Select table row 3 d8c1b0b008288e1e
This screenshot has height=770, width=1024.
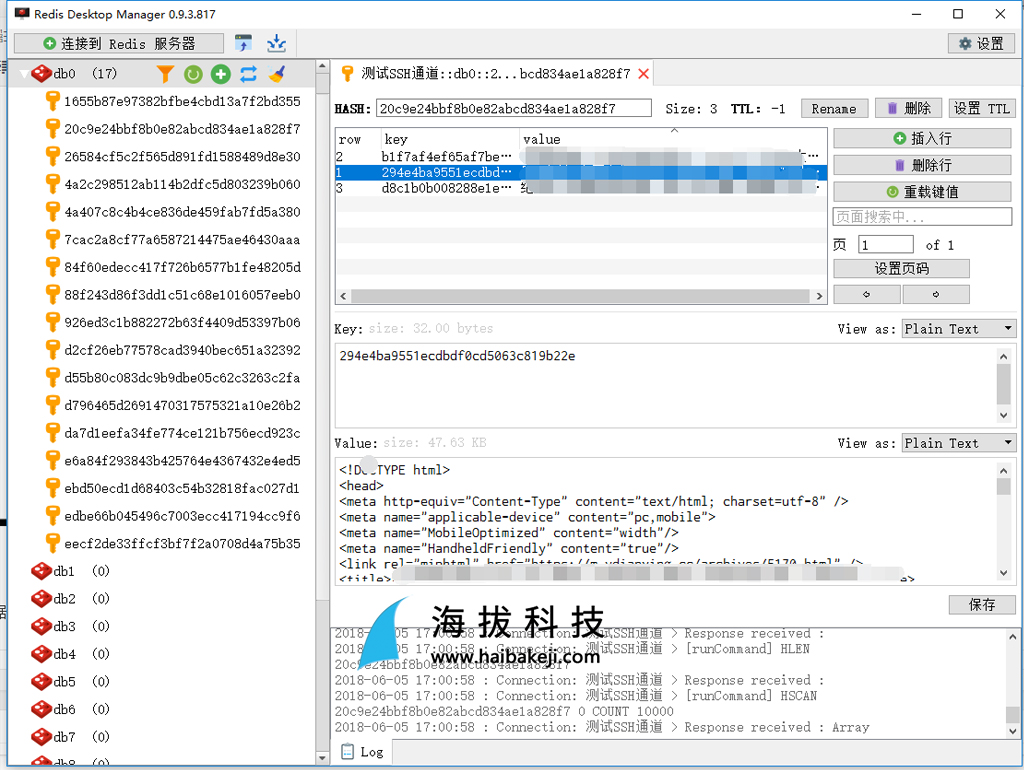coord(581,188)
